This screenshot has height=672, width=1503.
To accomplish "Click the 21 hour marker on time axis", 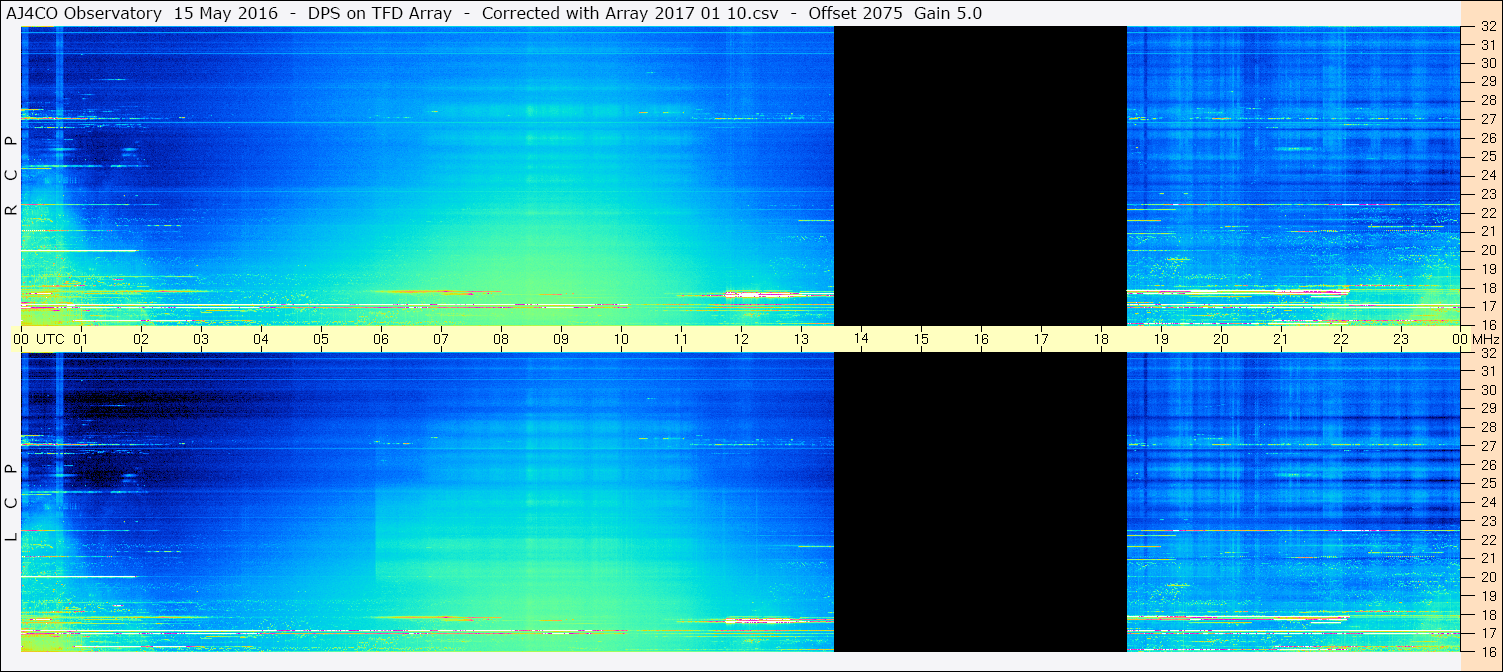I will pyautogui.click(x=1281, y=339).
